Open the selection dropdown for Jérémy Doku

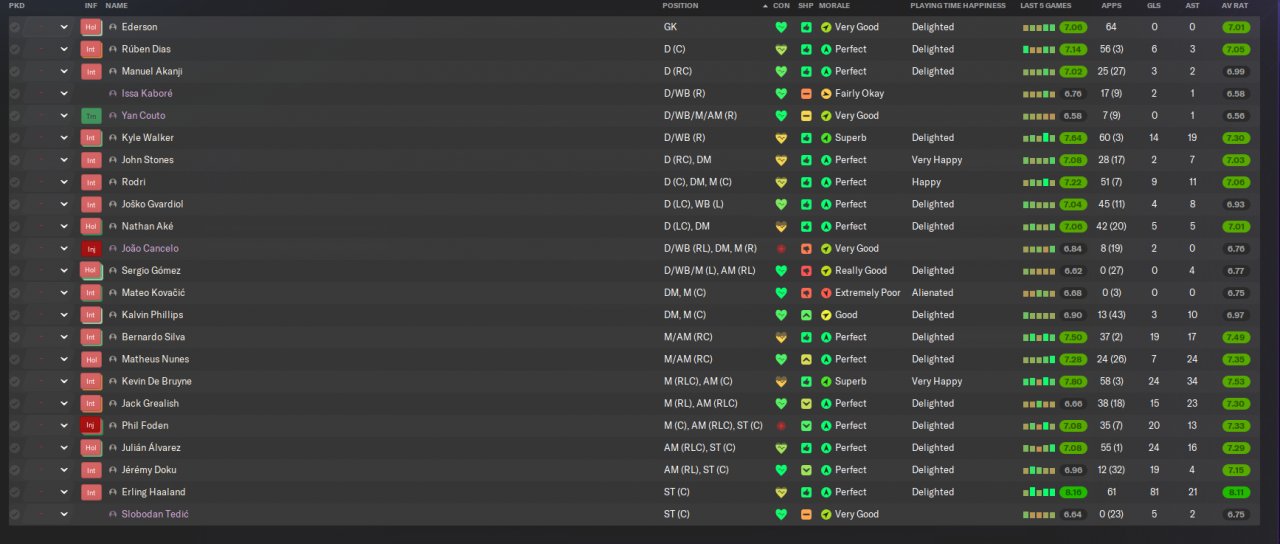point(64,470)
